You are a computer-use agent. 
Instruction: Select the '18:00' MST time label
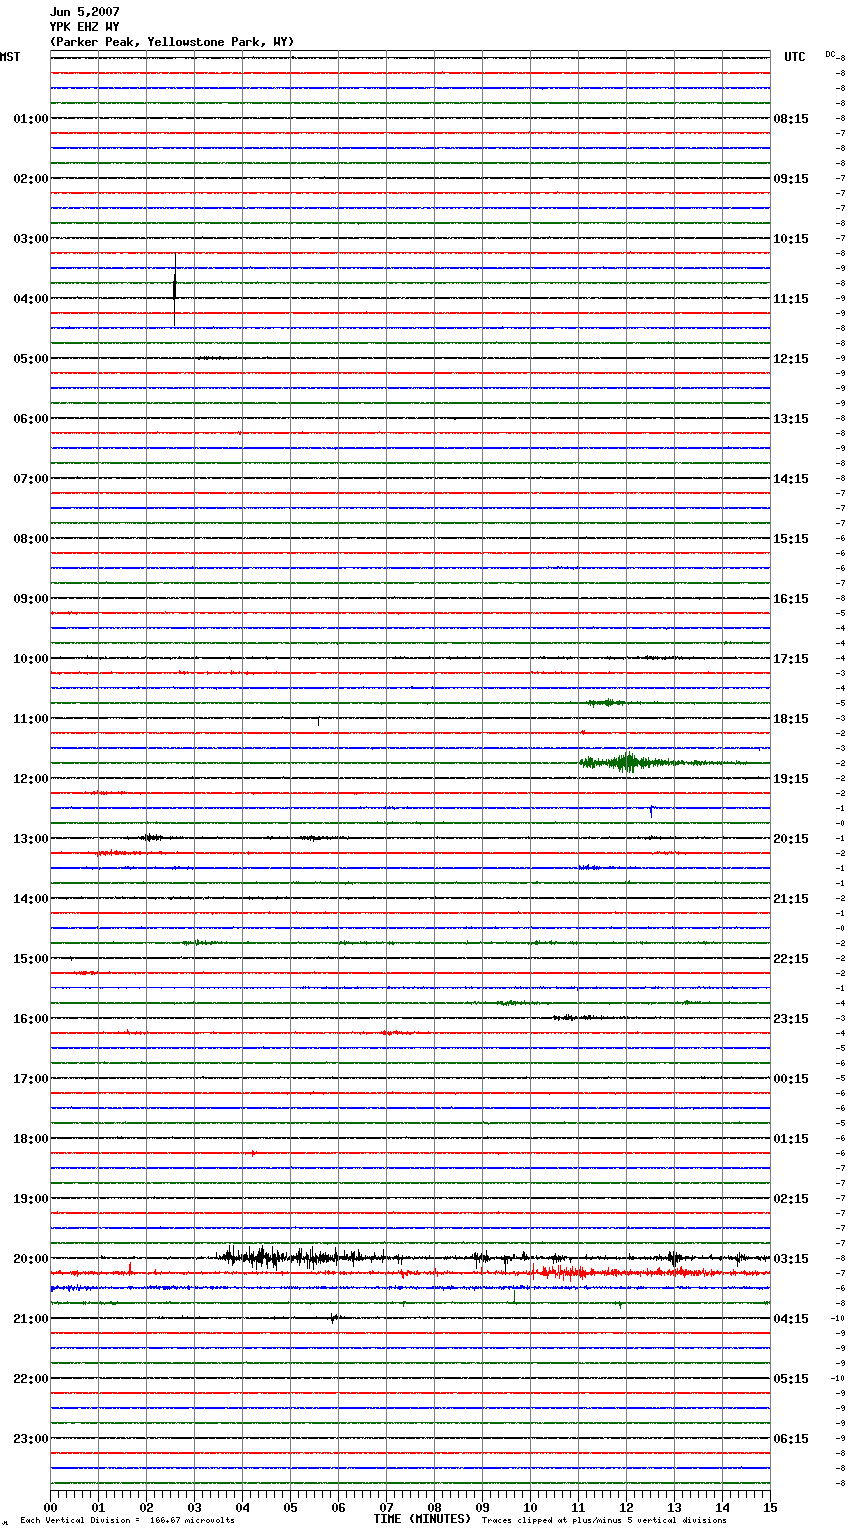click(x=31, y=1139)
